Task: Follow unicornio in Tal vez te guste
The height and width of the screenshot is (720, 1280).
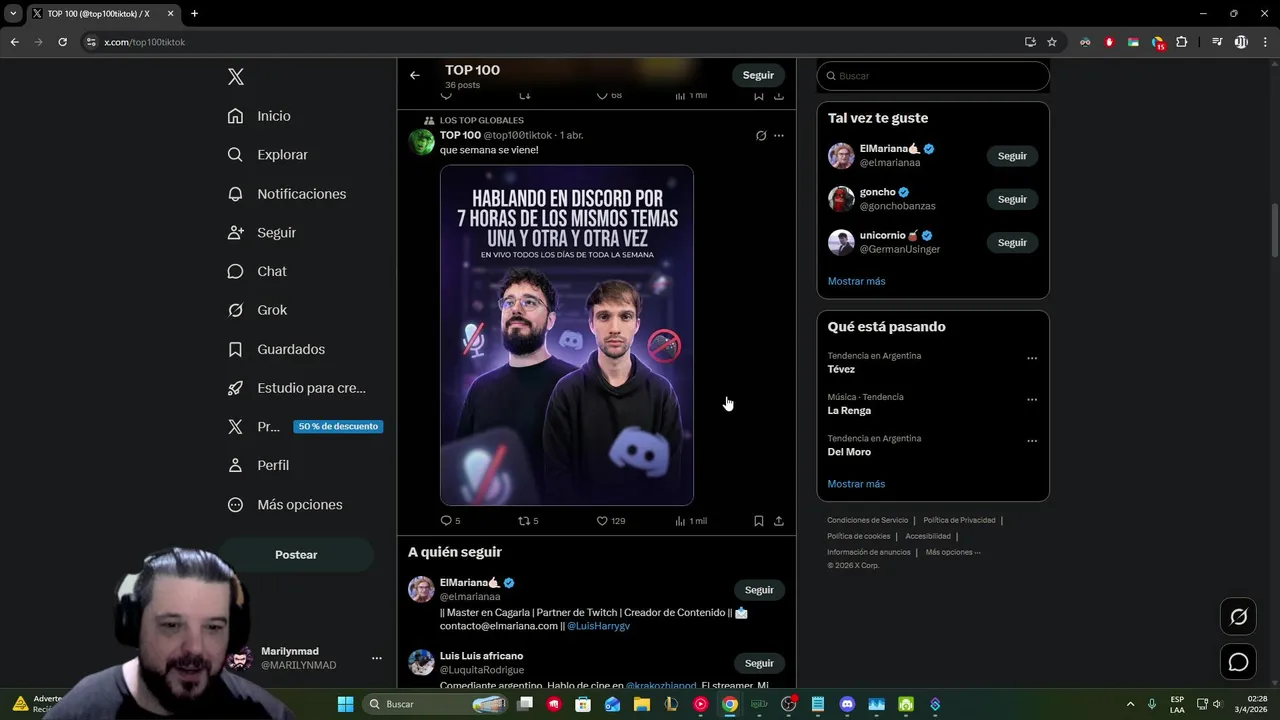Action: click(1012, 242)
